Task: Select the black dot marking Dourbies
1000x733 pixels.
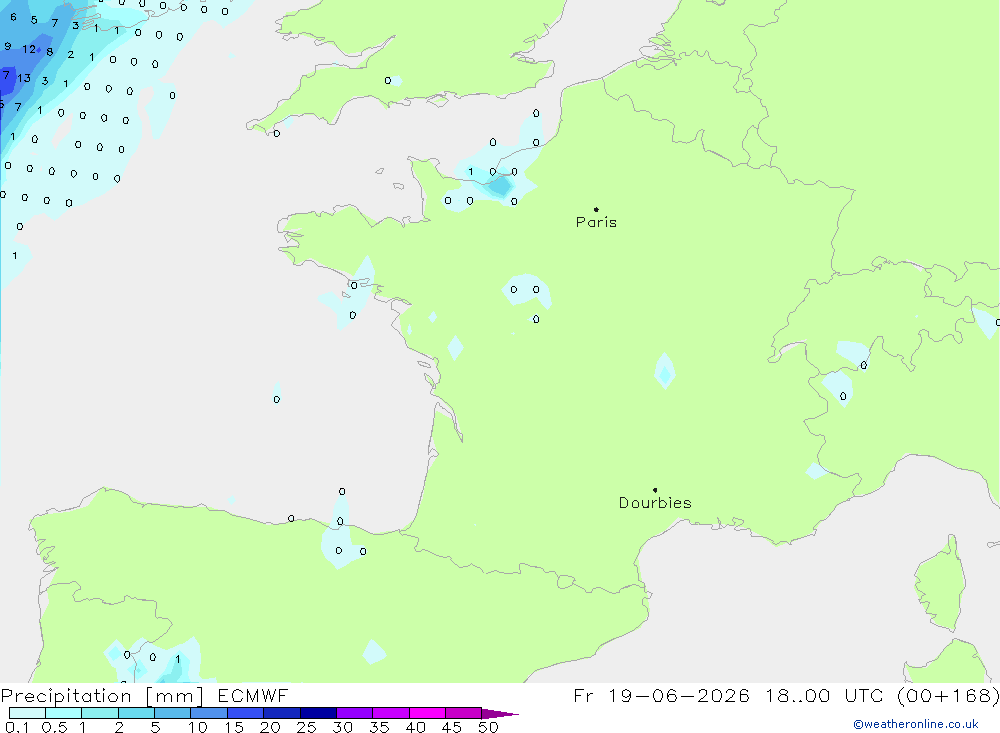Action: pyautogui.click(x=655, y=490)
